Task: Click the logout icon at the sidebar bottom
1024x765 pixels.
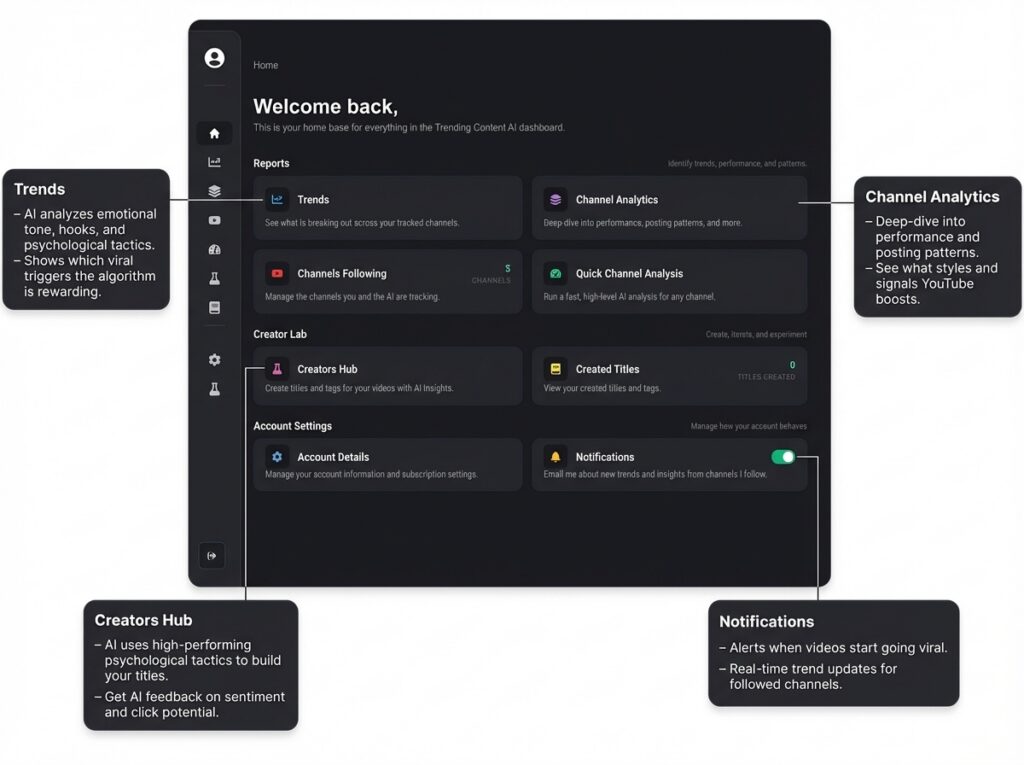Action: point(211,556)
